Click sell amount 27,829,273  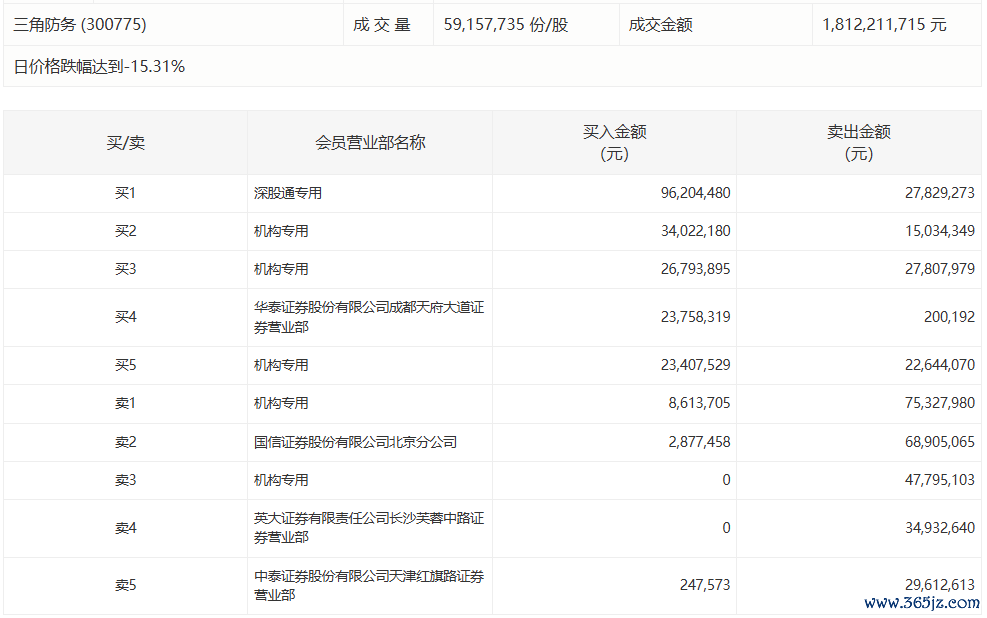pyautogui.click(x=940, y=193)
